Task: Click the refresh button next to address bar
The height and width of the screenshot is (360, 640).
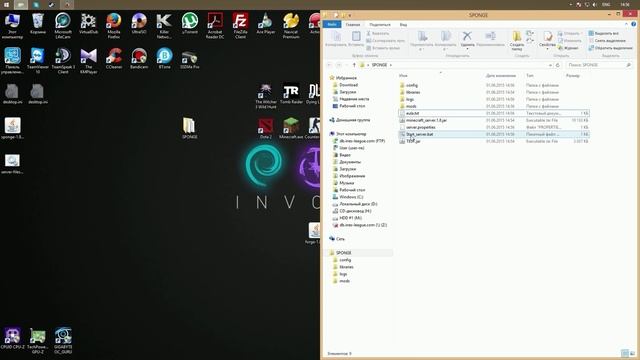Action: click(x=558, y=65)
